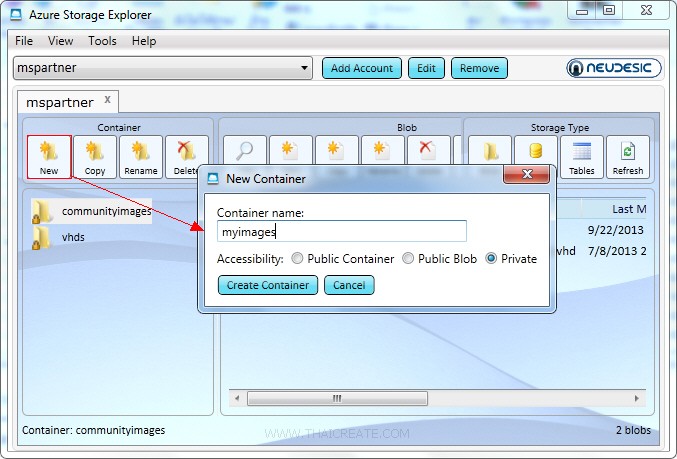Click Azure Storage Explorer title bar icon
Image resolution: width=677 pixels, height=459 pixels.
click(x=16, y=15)
